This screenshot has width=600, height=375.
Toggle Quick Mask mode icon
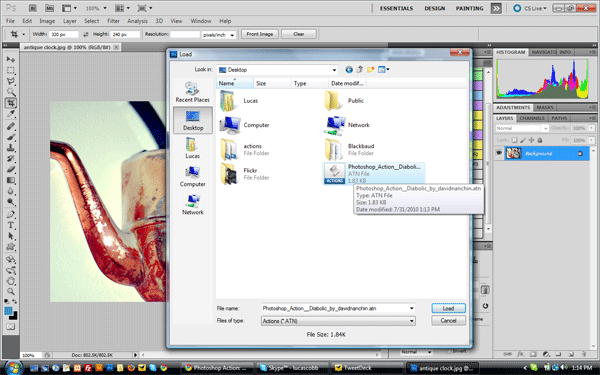[x=11, y=326]
